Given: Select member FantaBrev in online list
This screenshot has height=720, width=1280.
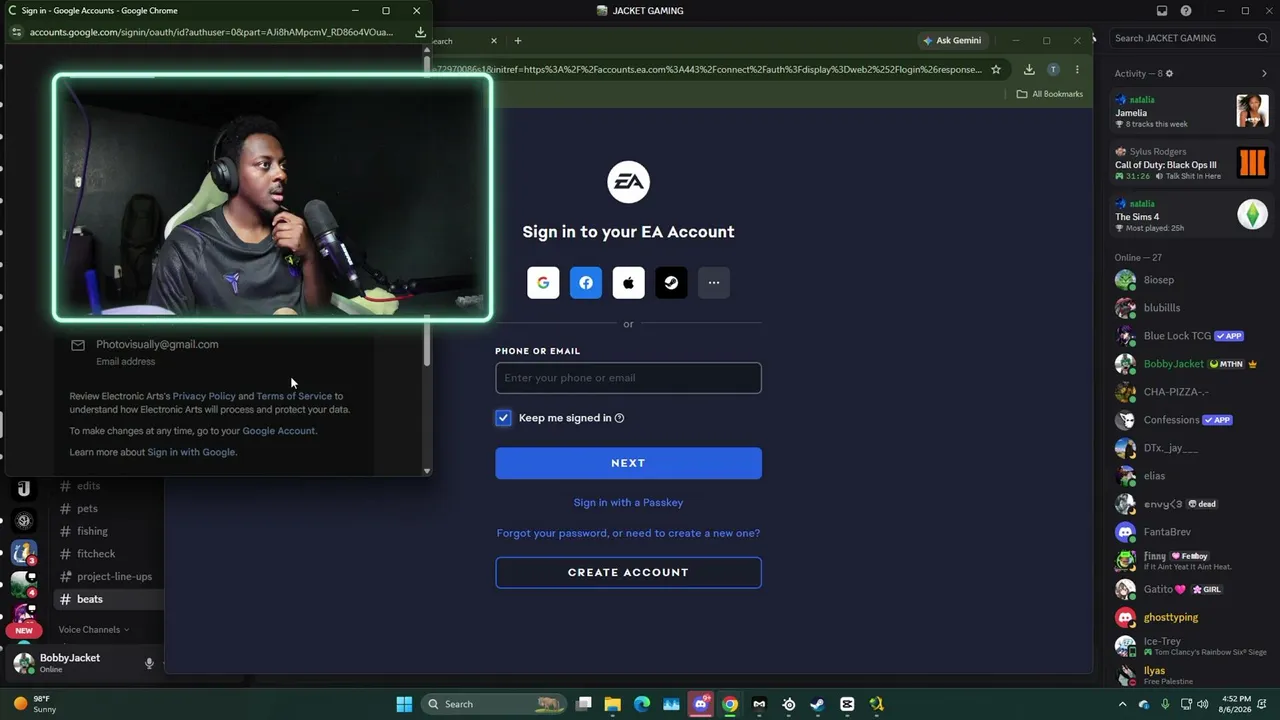Looking at the screenshot, I should coord(1190,532).
